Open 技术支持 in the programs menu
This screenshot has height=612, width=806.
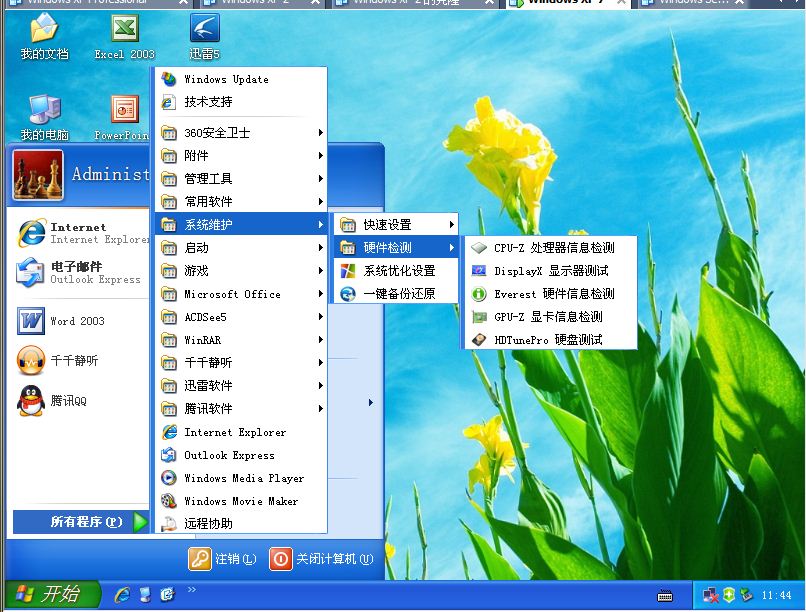pos(241,102)
